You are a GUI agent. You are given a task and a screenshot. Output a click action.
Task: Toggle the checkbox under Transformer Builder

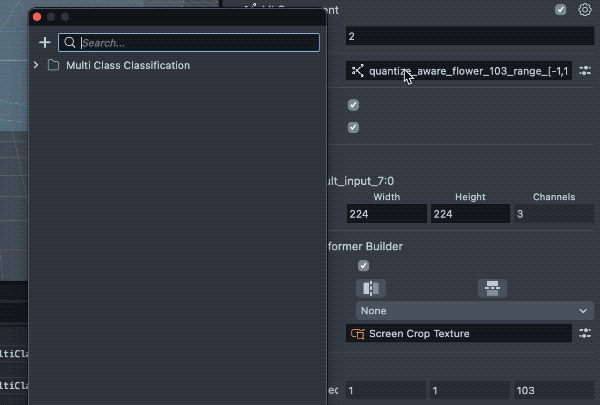click(364, 266)
